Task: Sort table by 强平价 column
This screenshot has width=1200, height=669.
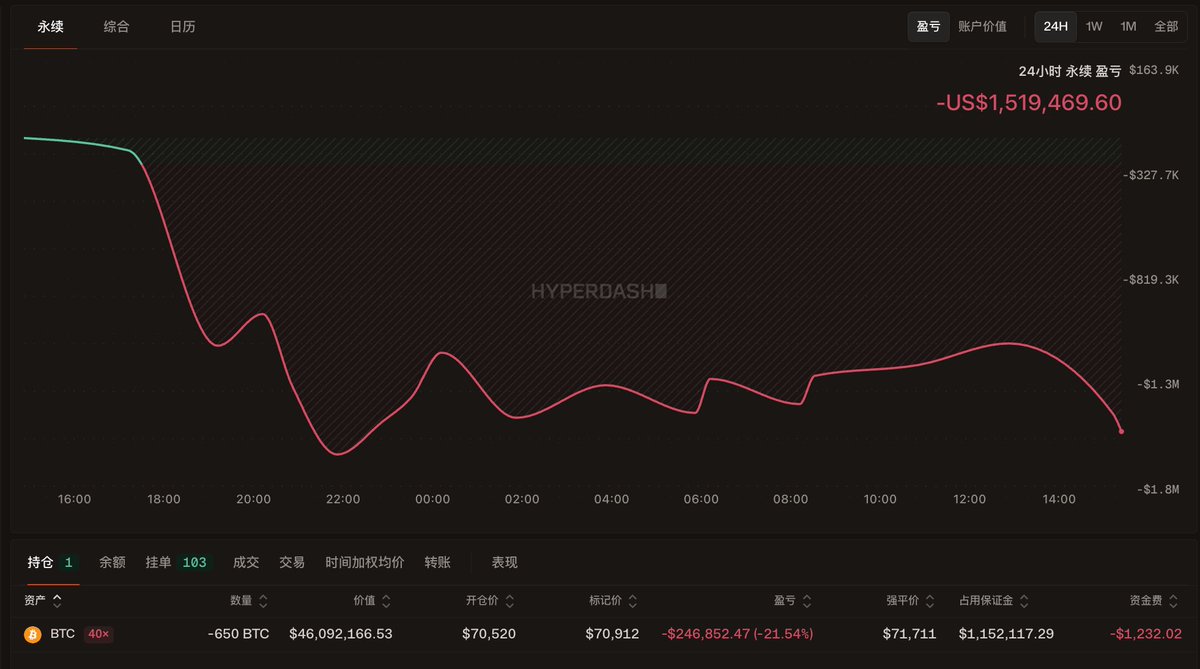Action: coord(912,601)
